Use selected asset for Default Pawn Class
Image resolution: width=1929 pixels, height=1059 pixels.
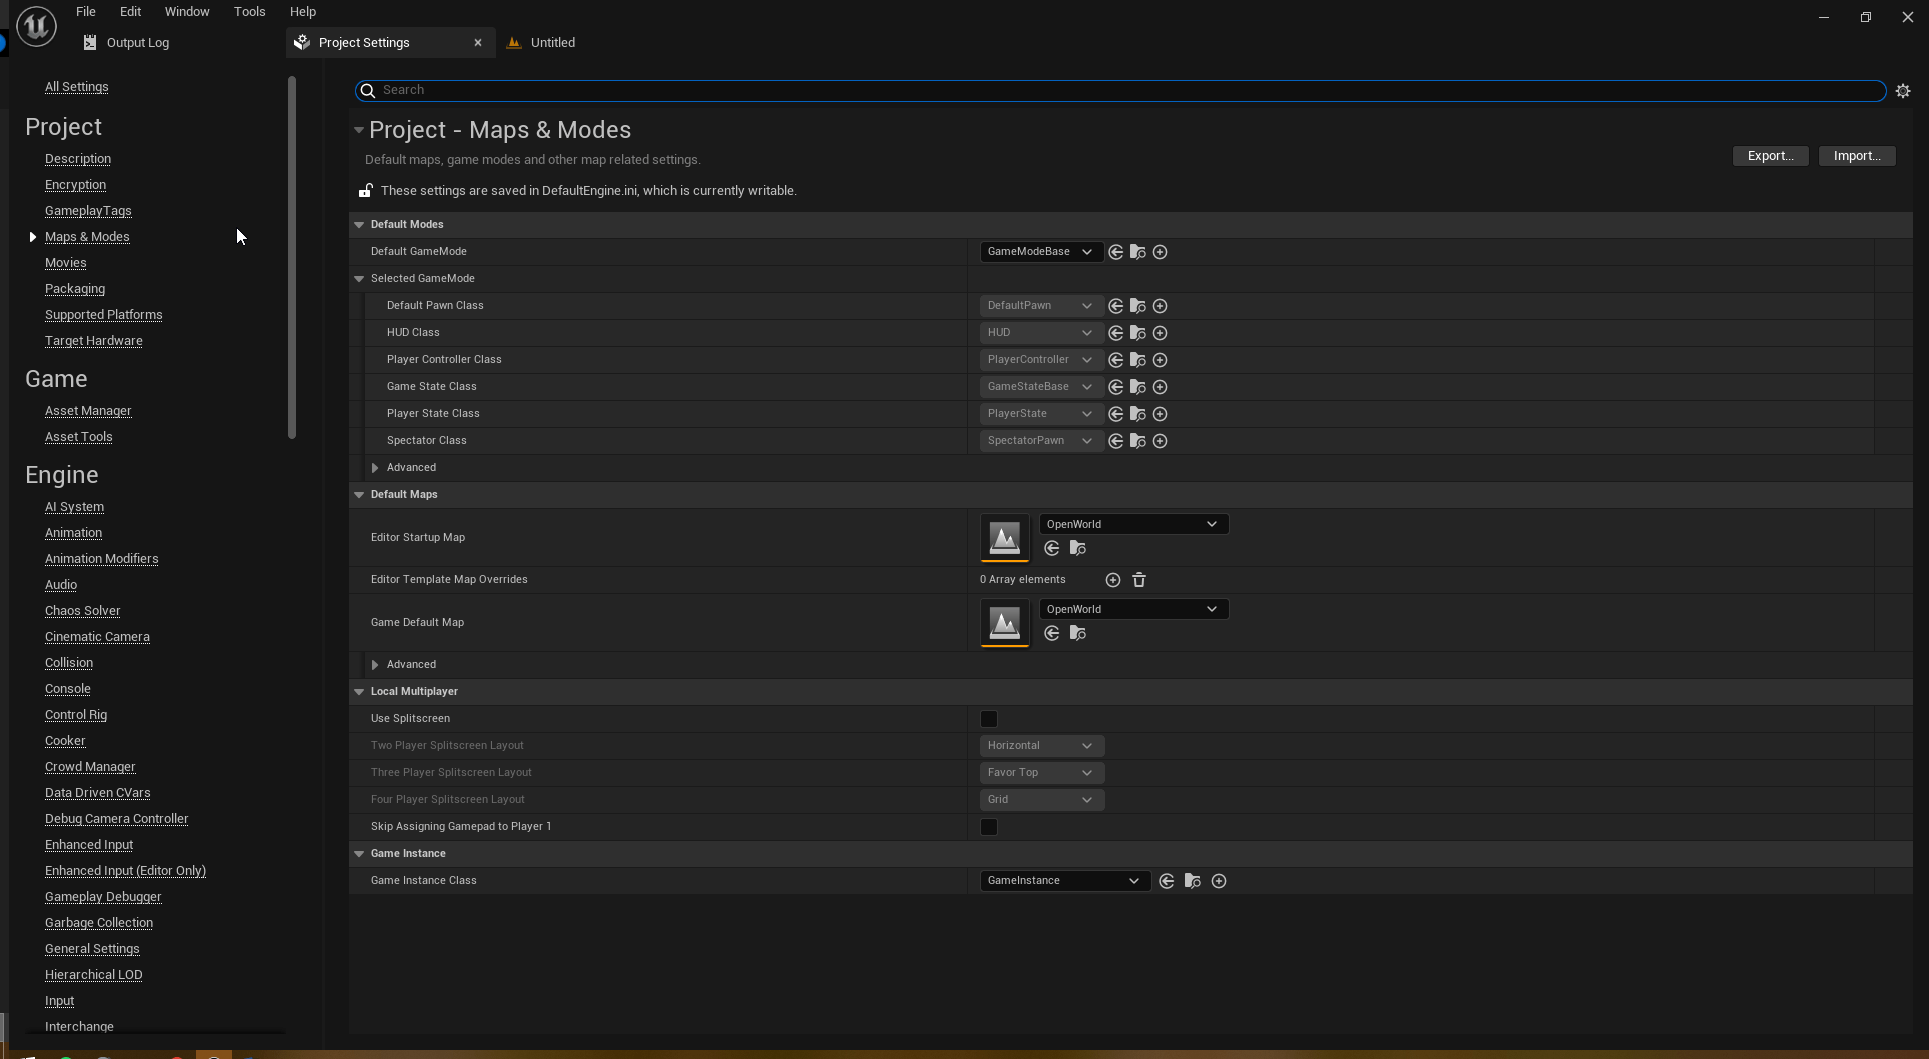(1115, 306)
